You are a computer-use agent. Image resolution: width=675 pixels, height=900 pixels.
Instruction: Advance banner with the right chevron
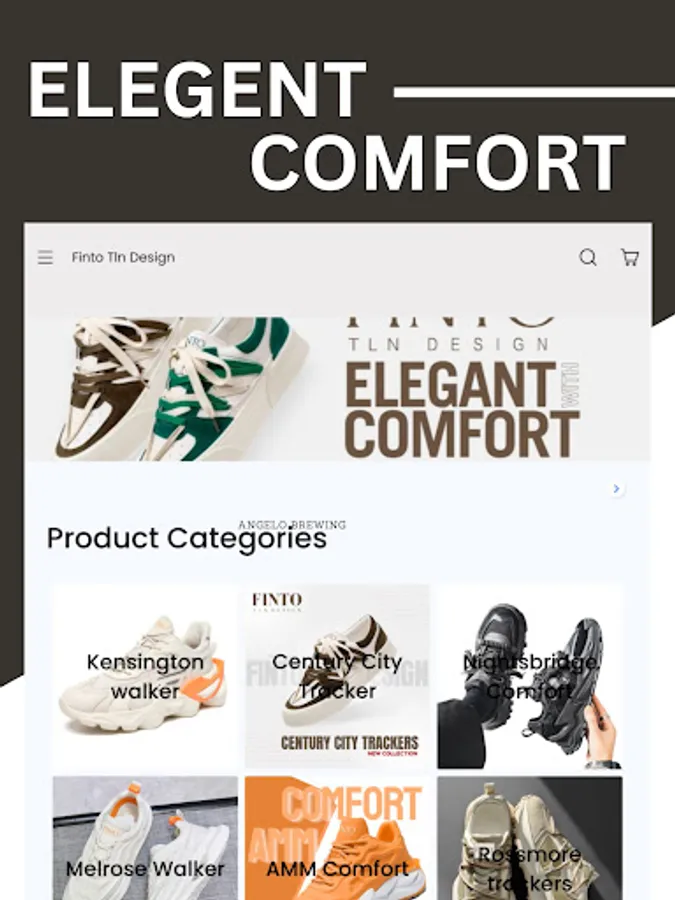coord(616,488)
